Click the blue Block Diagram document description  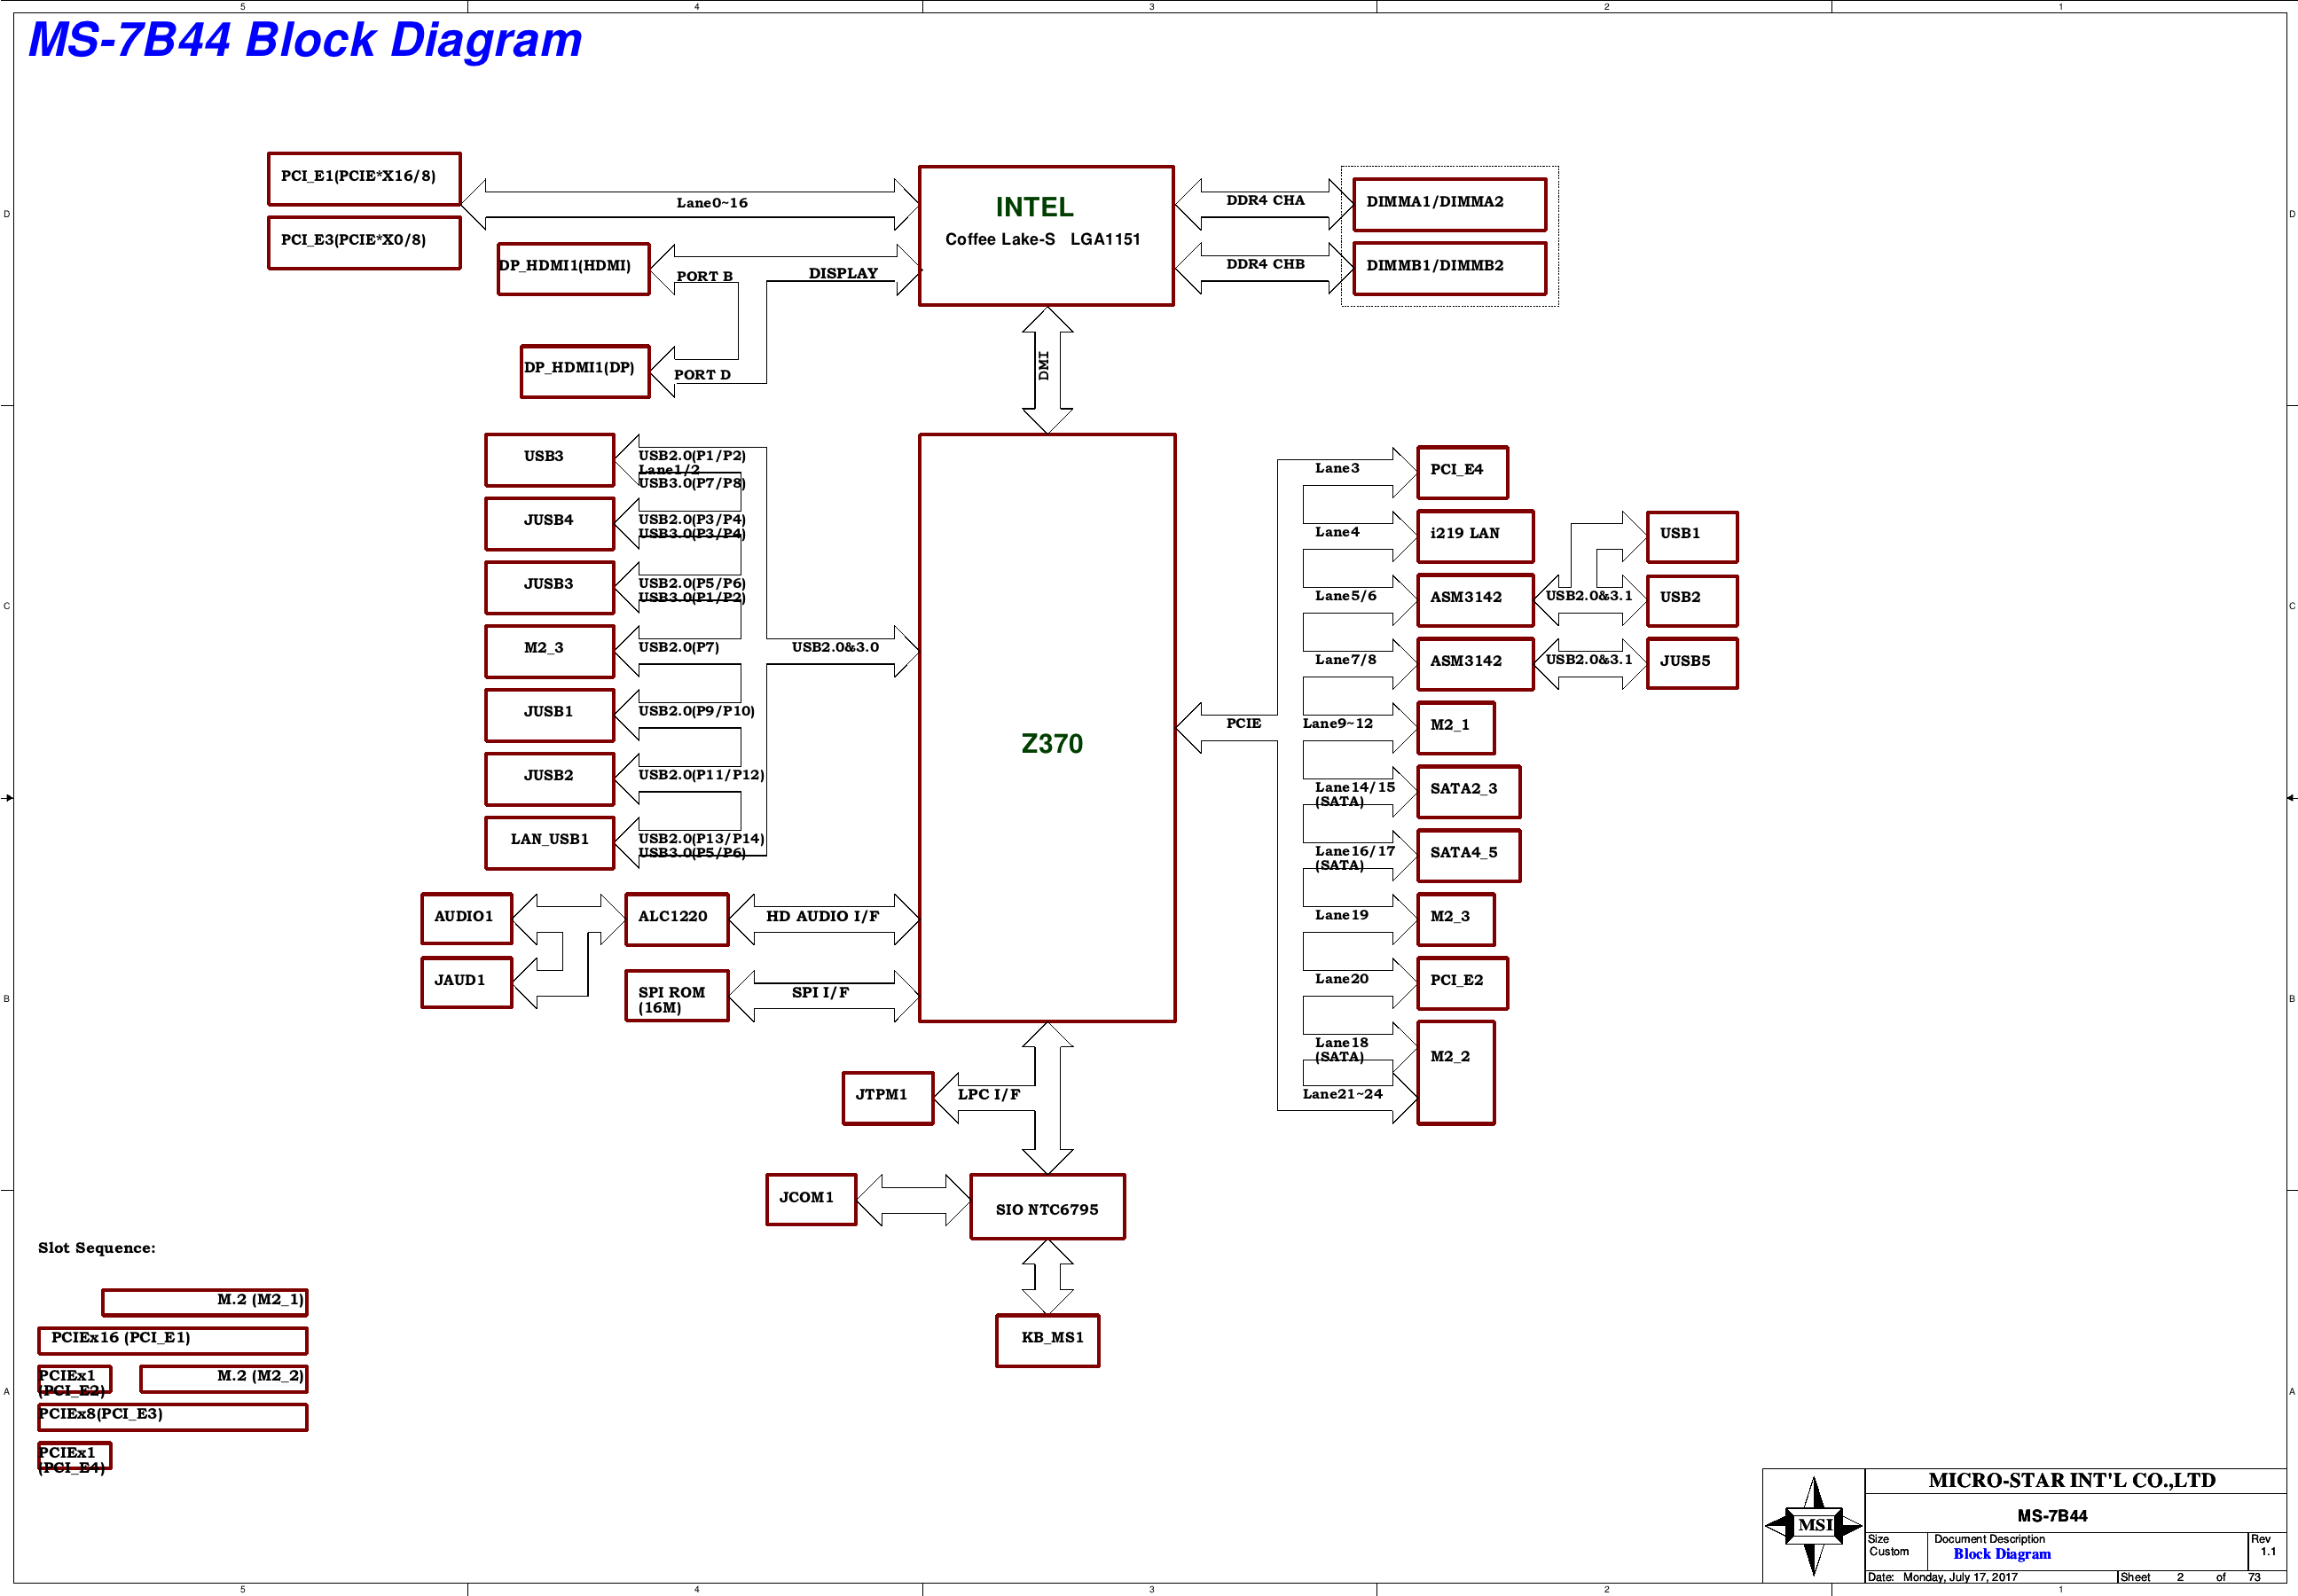pyautogui.click(x=2002, y=1554)
